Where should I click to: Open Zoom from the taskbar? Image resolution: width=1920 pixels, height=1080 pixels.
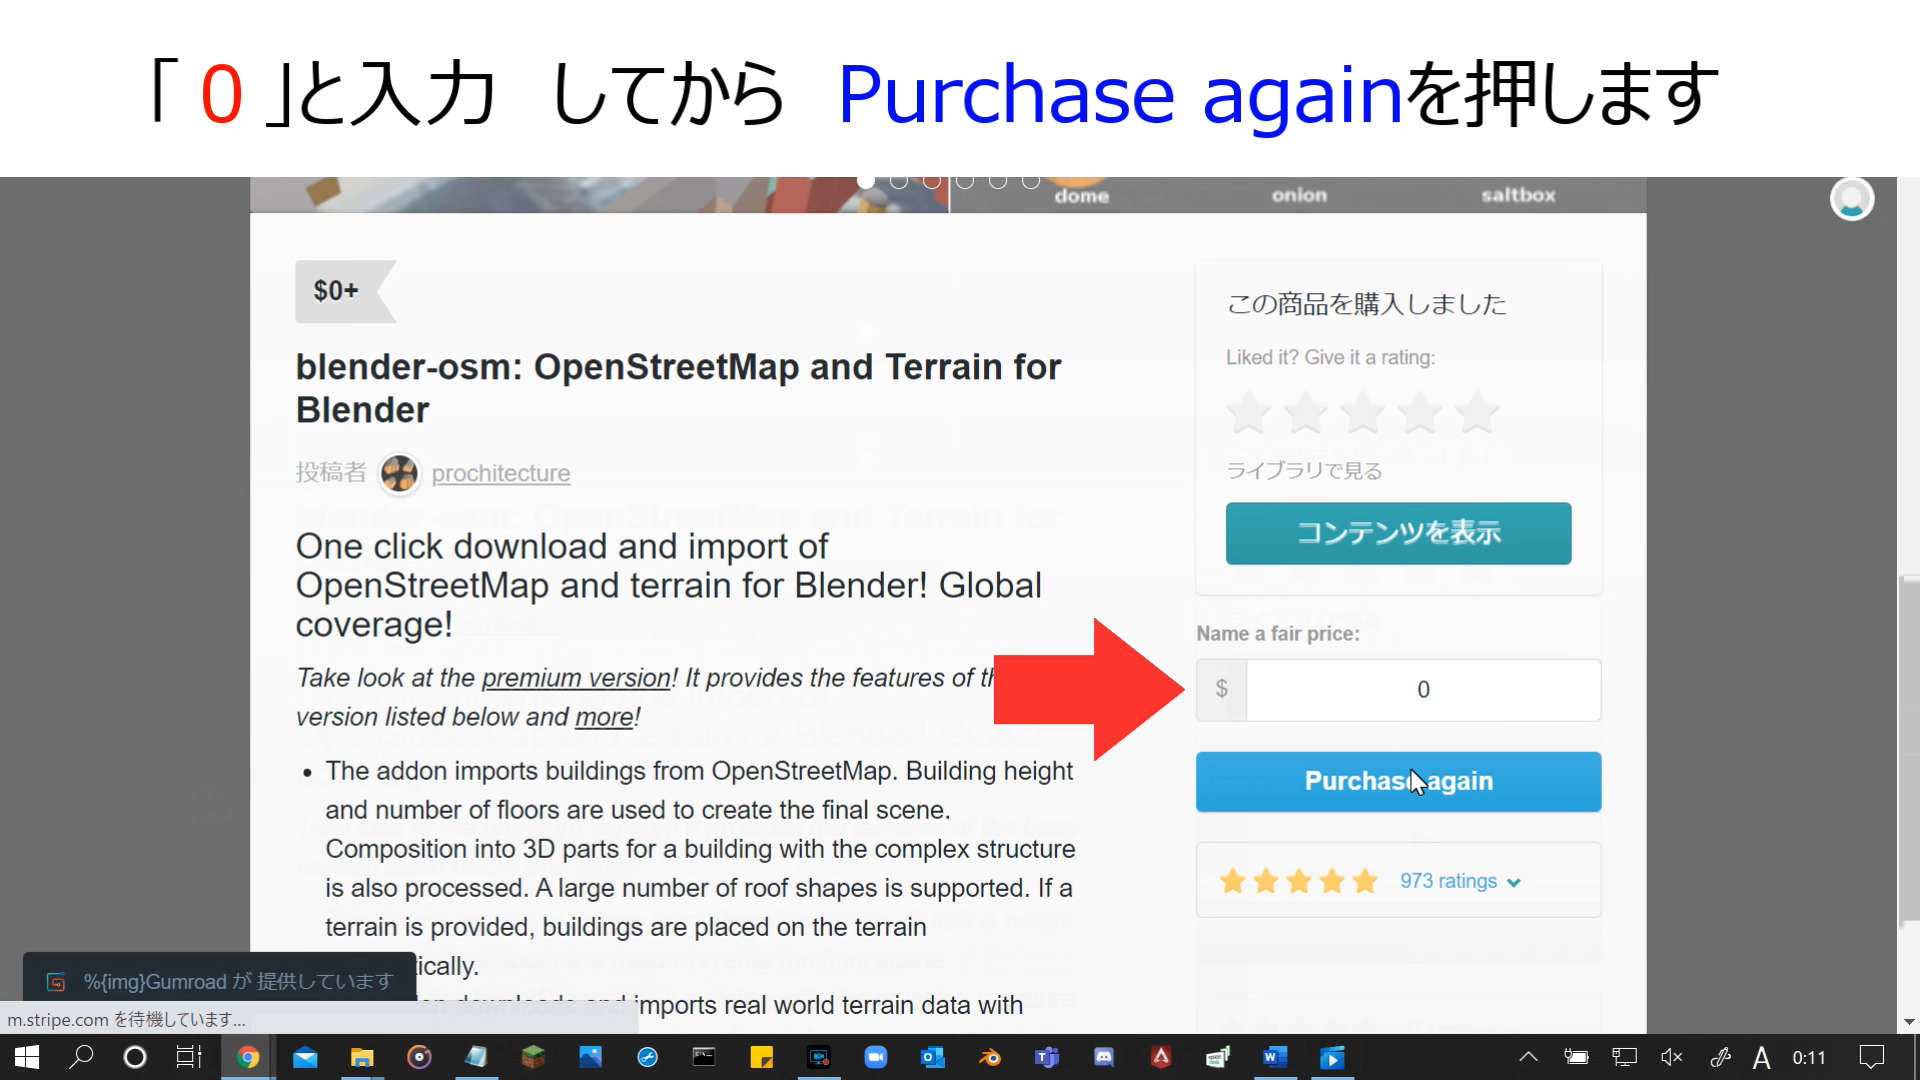(x=875, y=1057)
